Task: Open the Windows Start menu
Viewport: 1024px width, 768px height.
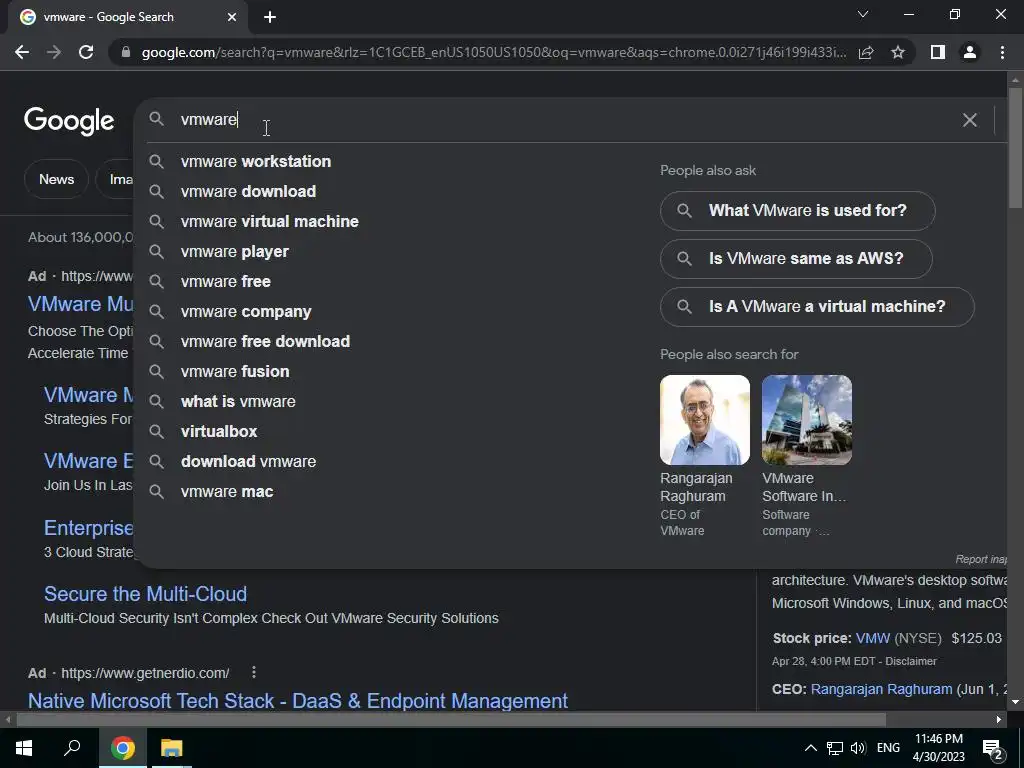Action: (24, 748)
